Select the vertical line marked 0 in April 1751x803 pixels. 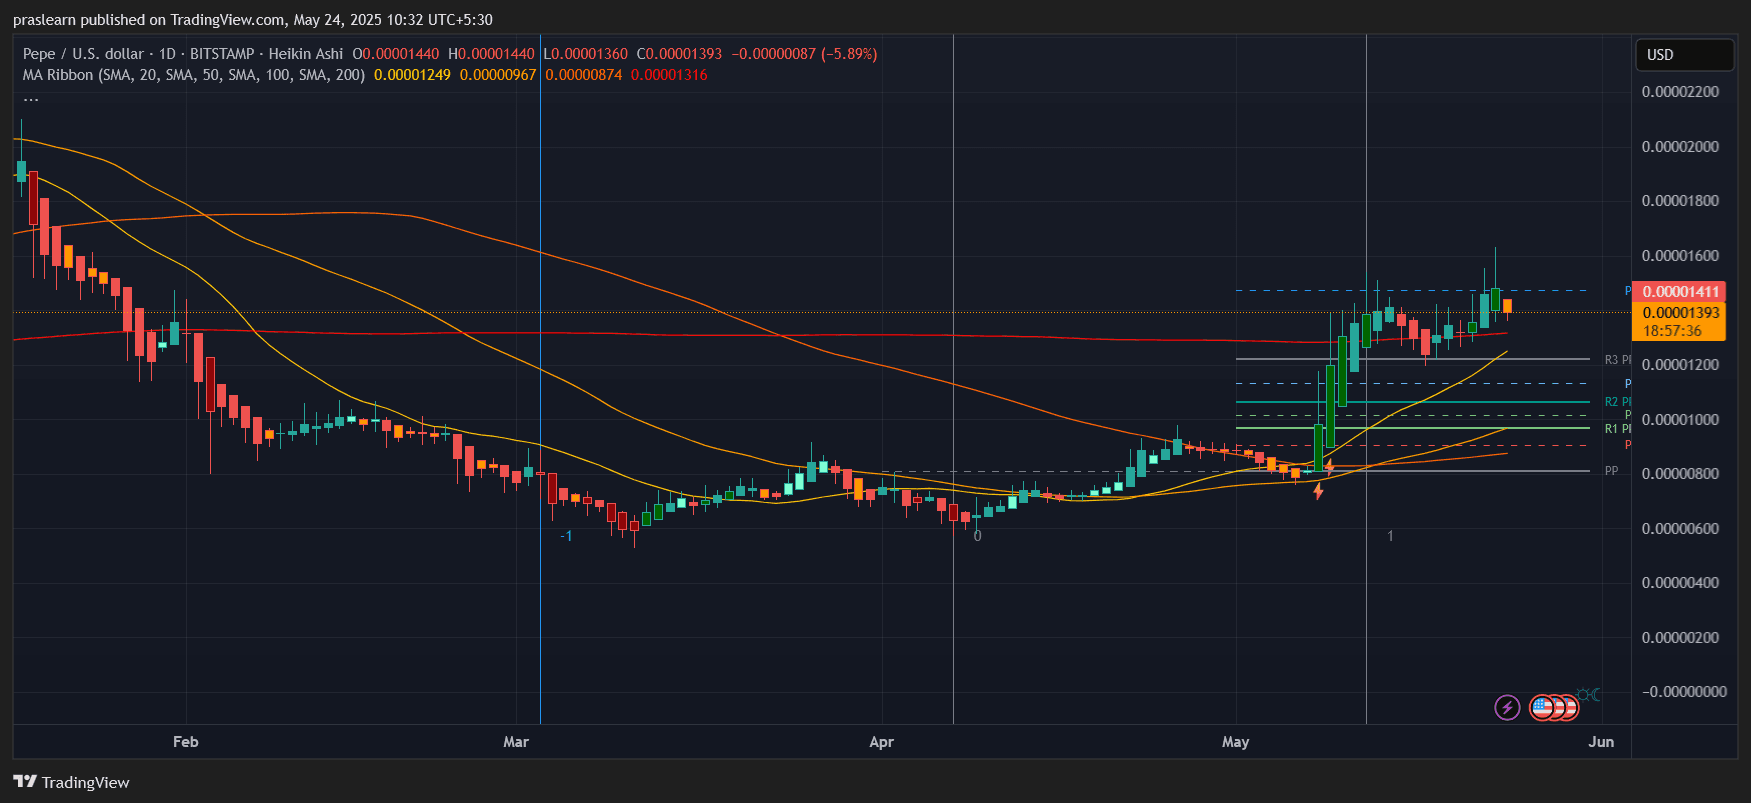point(953,380)
